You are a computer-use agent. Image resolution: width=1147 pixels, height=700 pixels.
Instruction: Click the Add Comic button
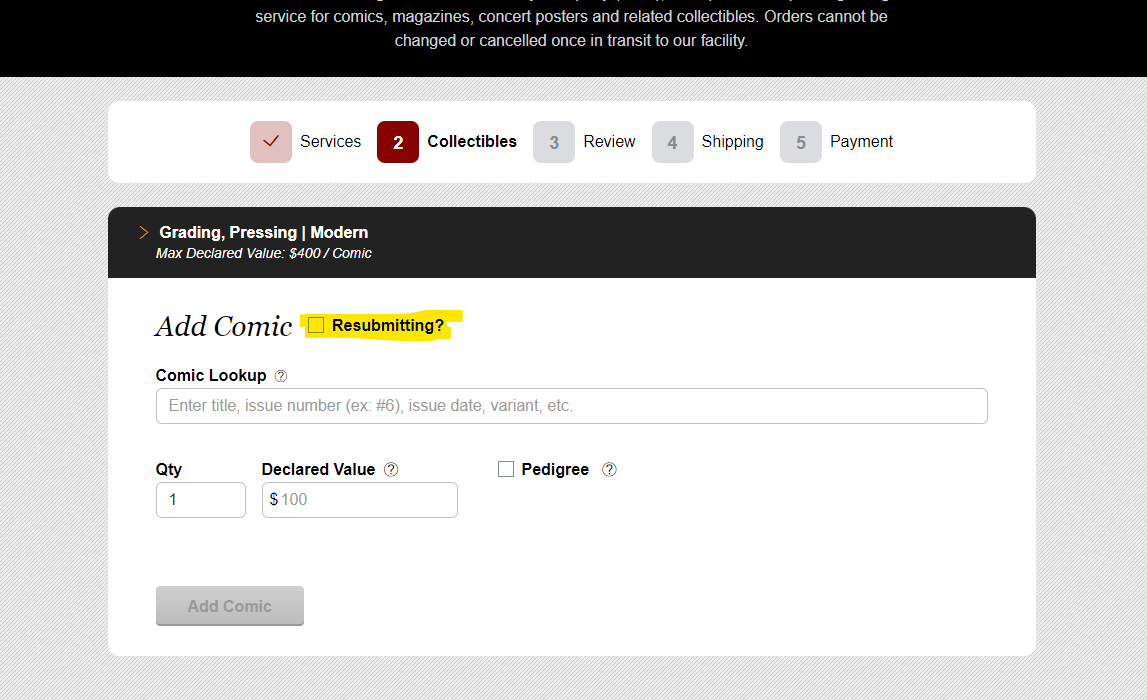tap(229, 605)
